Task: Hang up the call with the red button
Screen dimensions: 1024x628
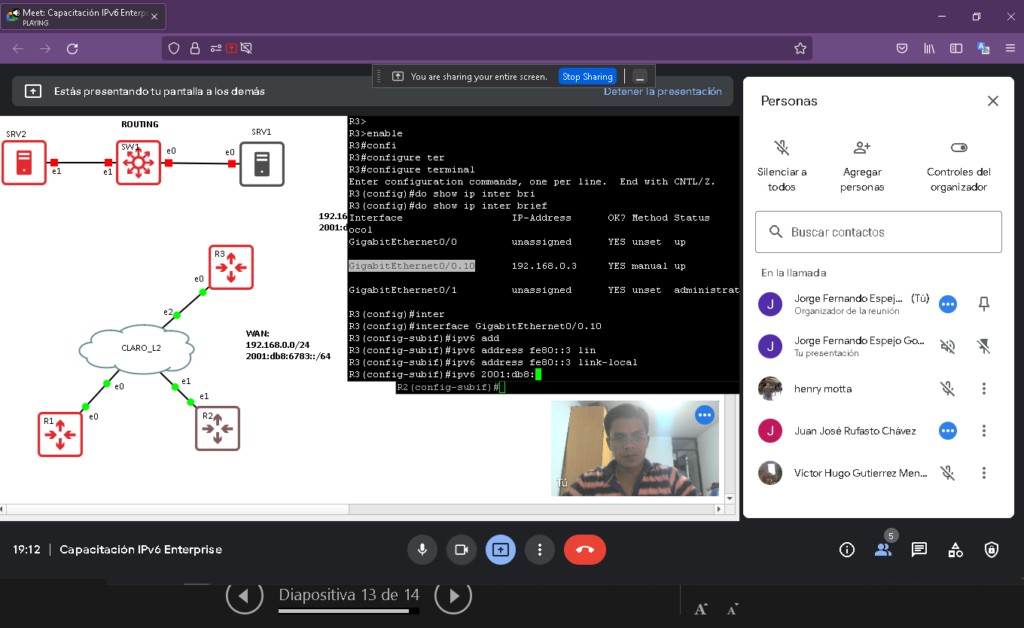Action: coord(585,549)
